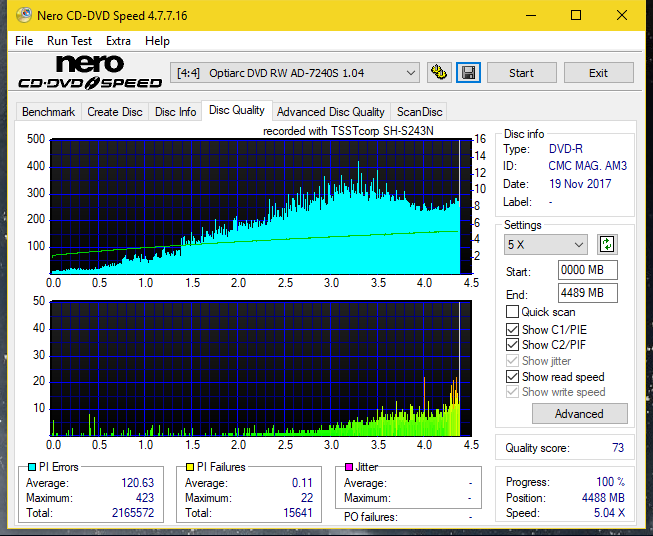
Task: Click the save floppy disk icon
Action: [x=469, y=73]
